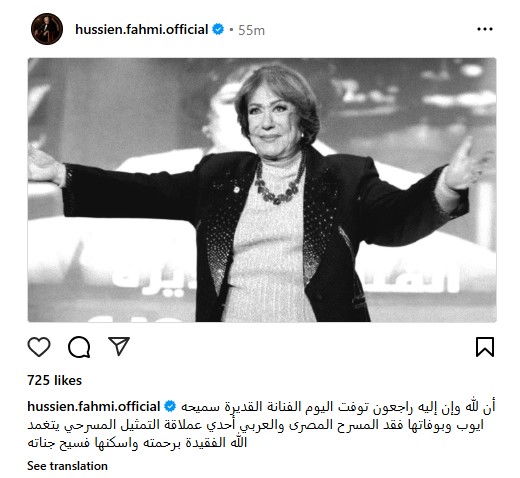Open hussien.fahmi.official profile from the post header

pyautogui.click(x=142, y=29)
